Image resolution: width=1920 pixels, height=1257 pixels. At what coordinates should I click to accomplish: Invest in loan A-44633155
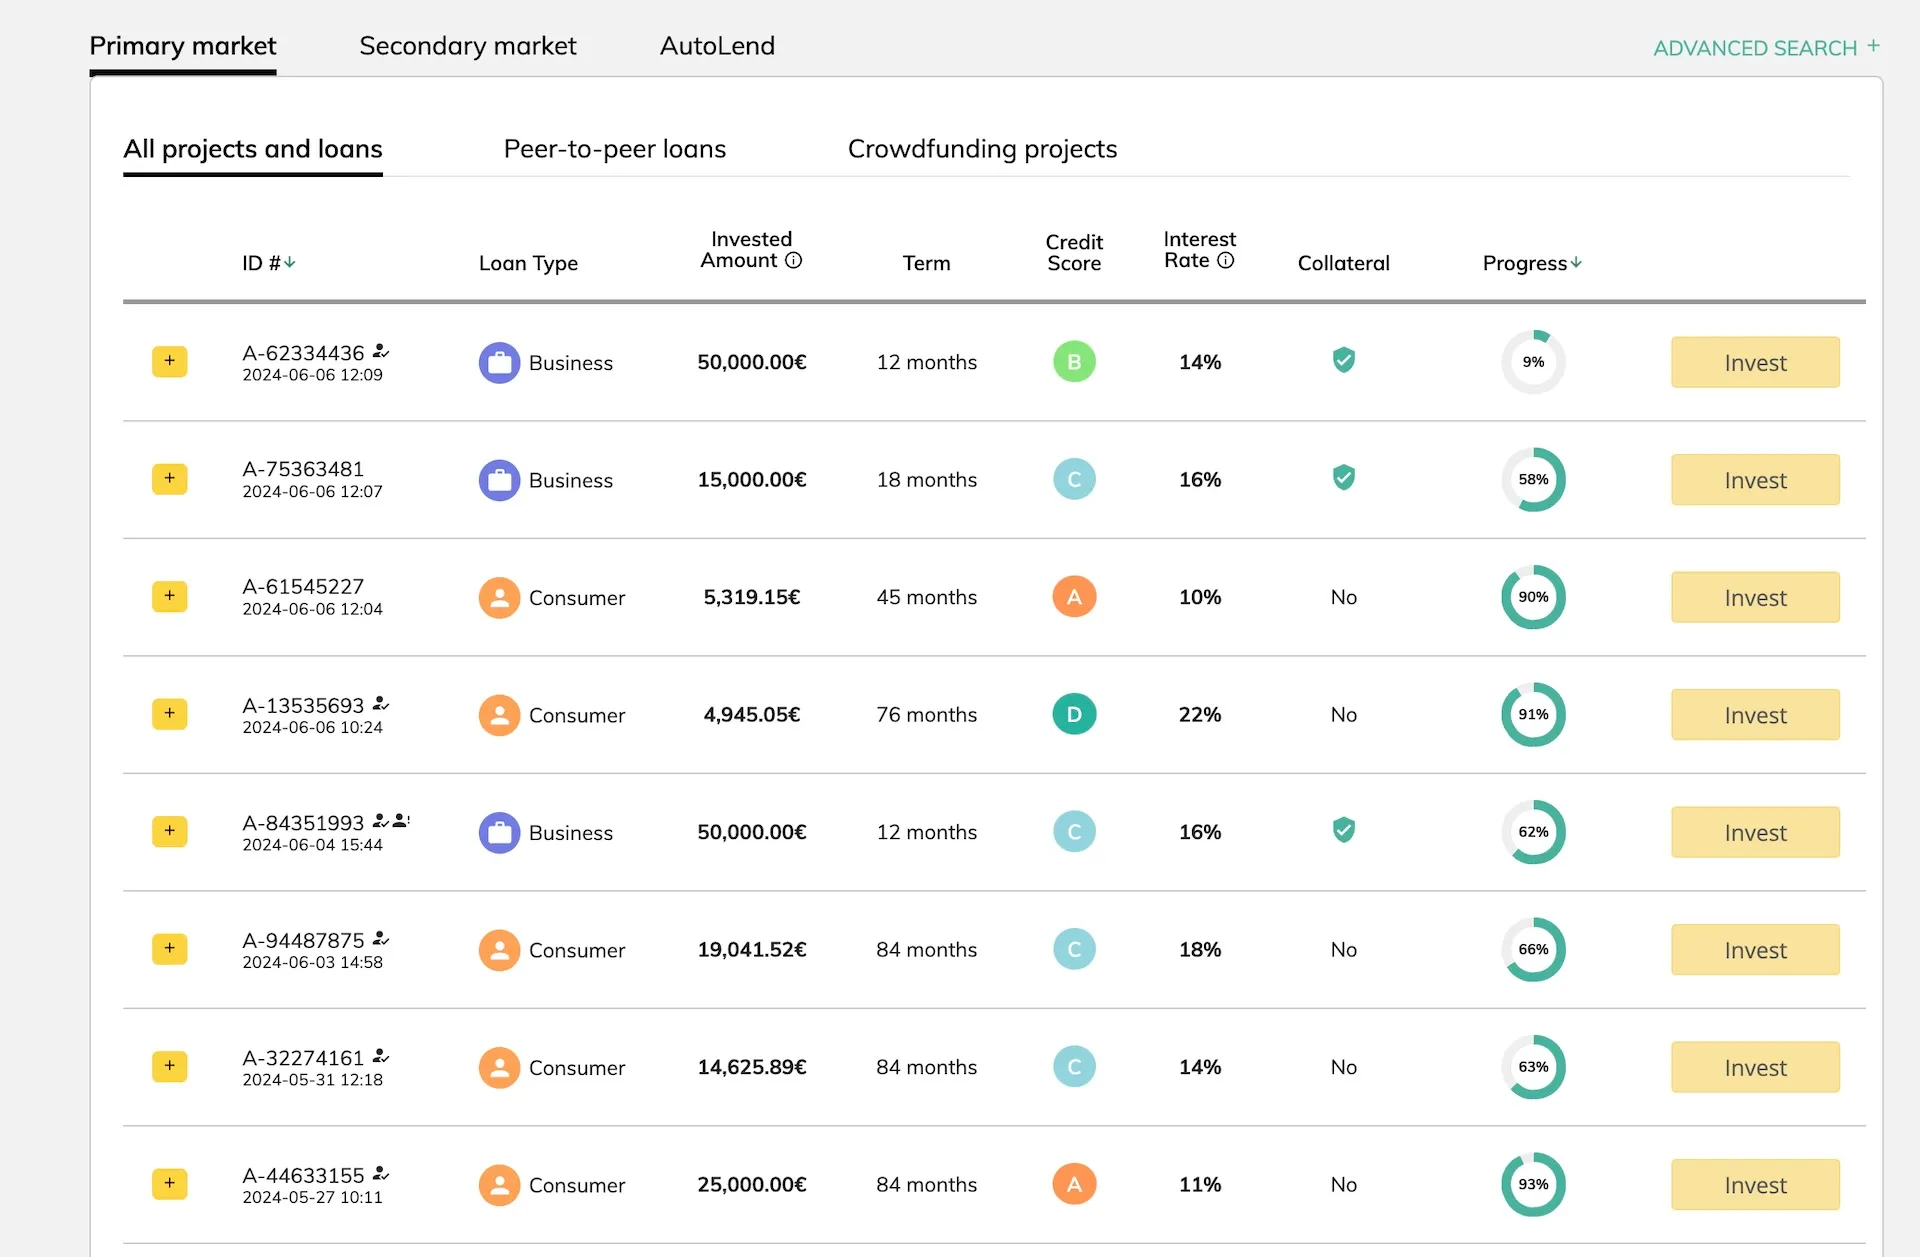[1755, 1185]
